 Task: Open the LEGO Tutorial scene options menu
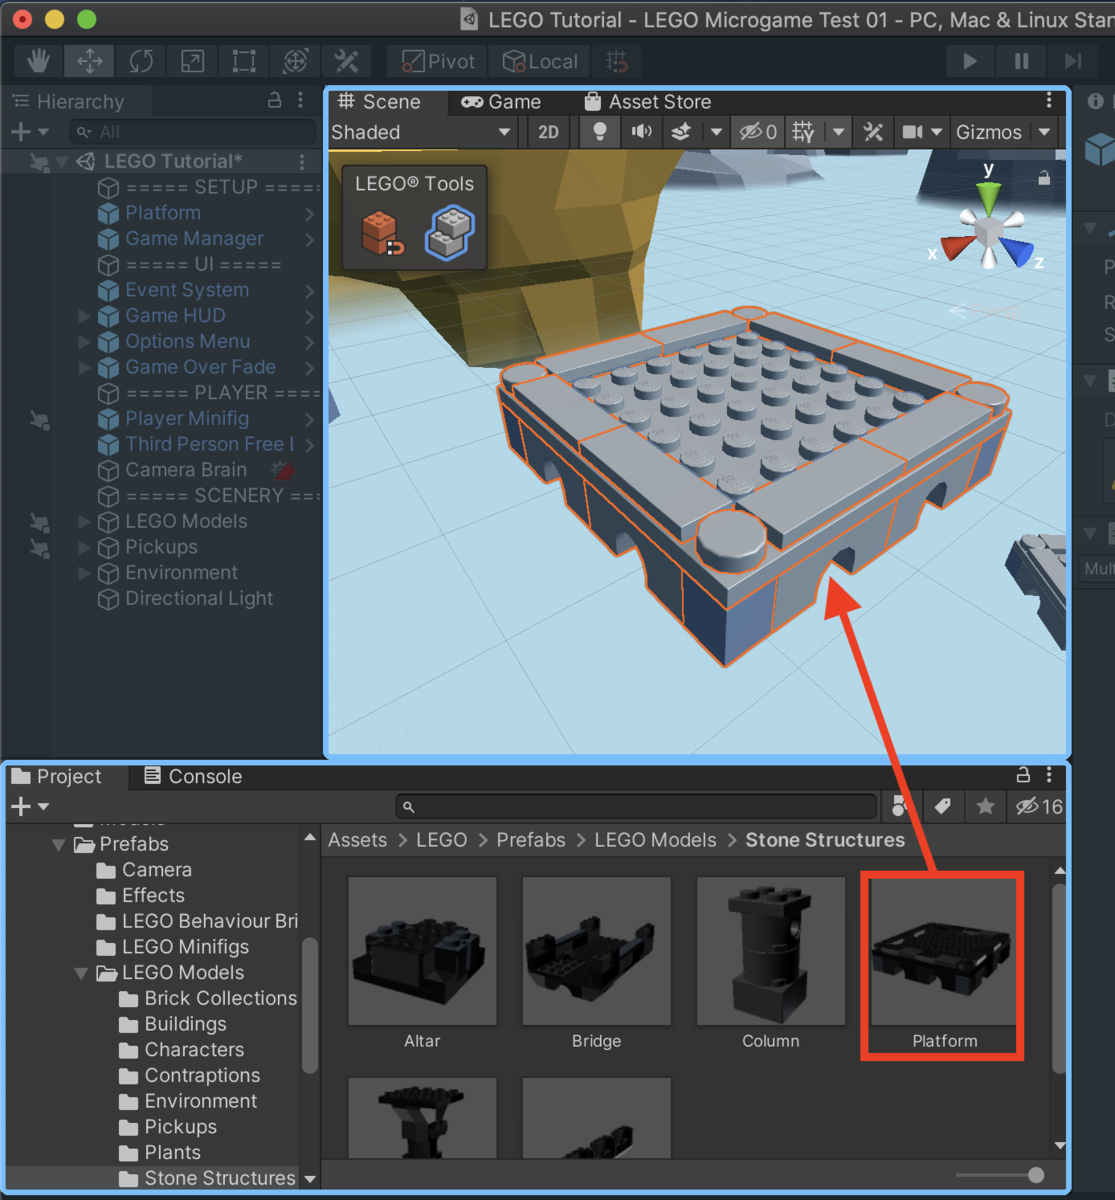[302, 161]
